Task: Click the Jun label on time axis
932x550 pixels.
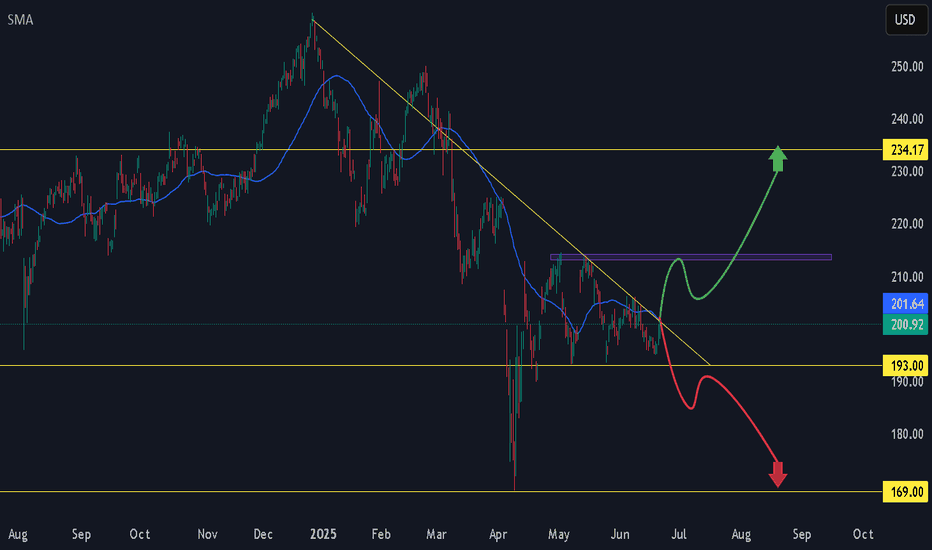Action: [x=620, y=534]
